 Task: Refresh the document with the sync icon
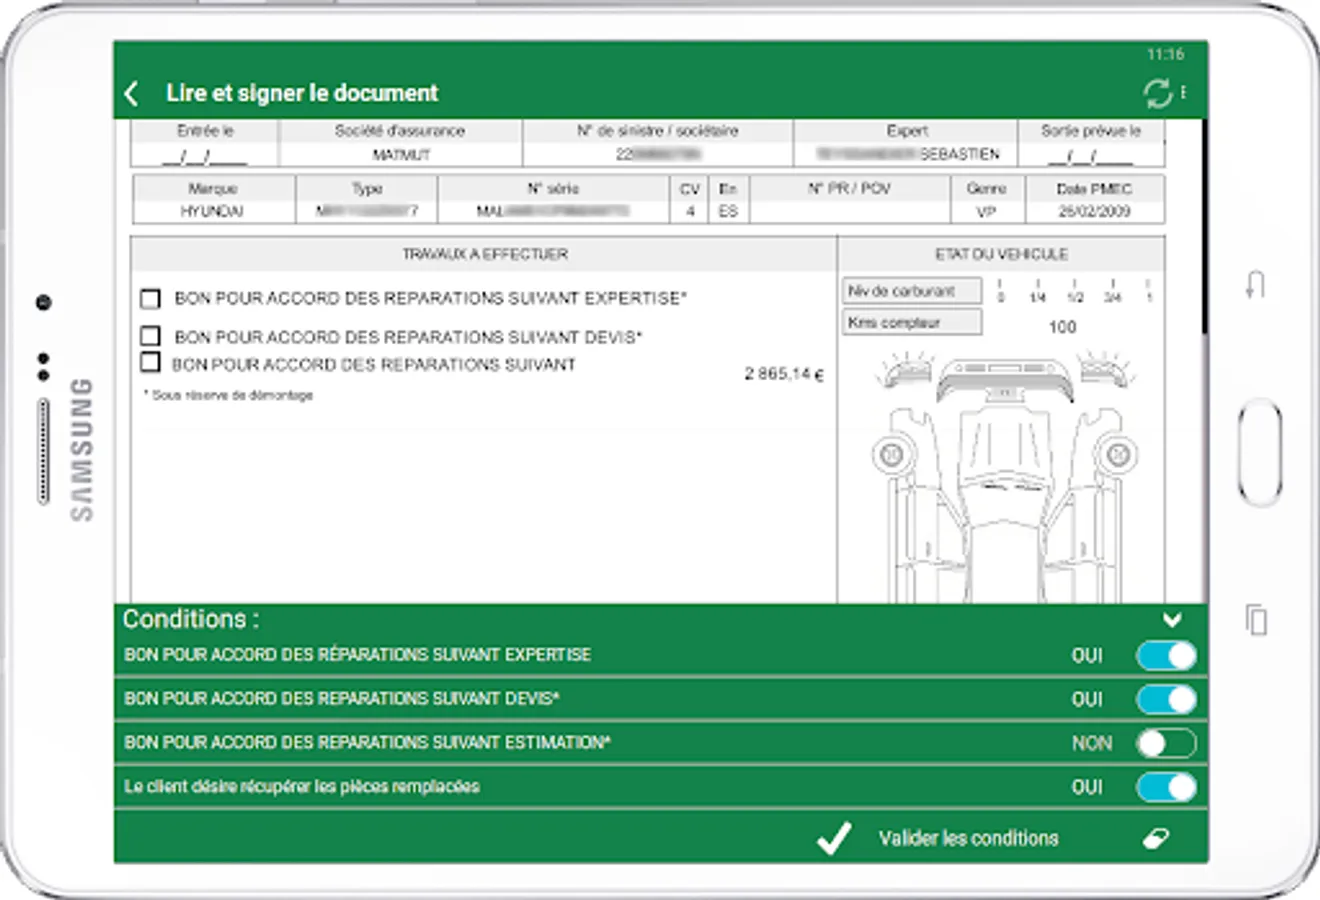point(1157,92)
